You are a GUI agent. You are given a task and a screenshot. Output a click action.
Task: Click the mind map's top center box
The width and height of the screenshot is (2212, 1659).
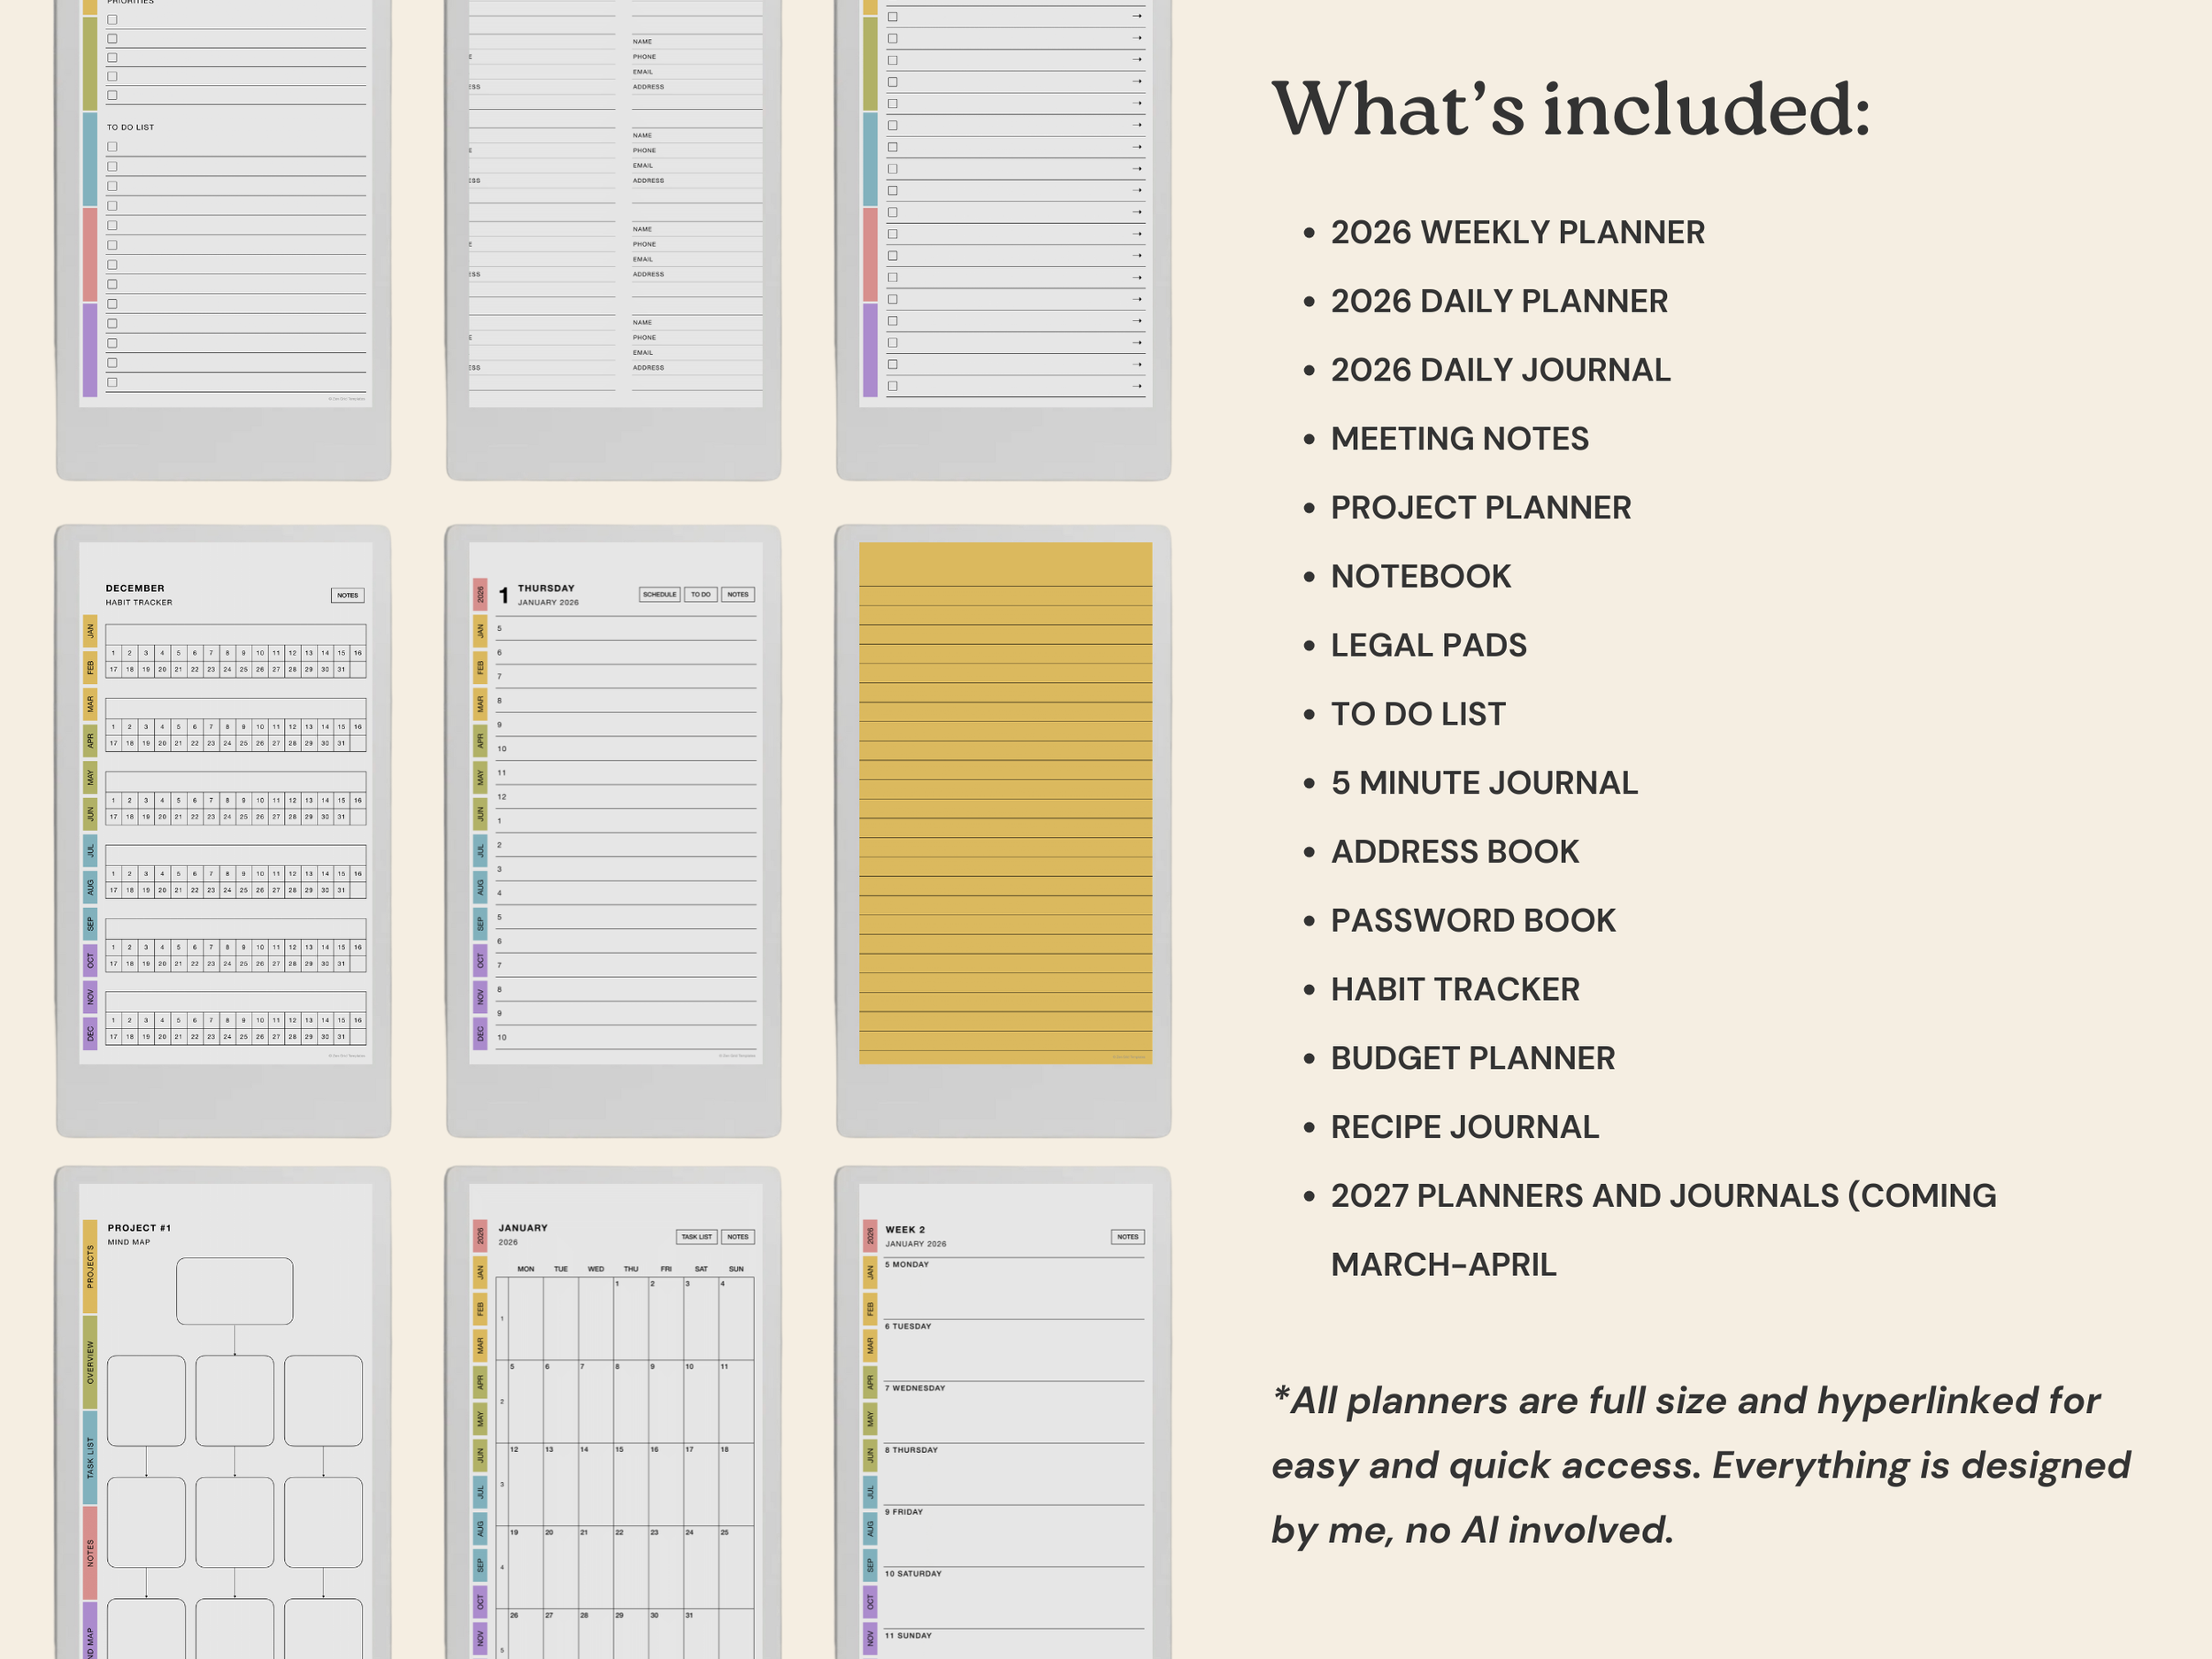tap(234, 1291)
